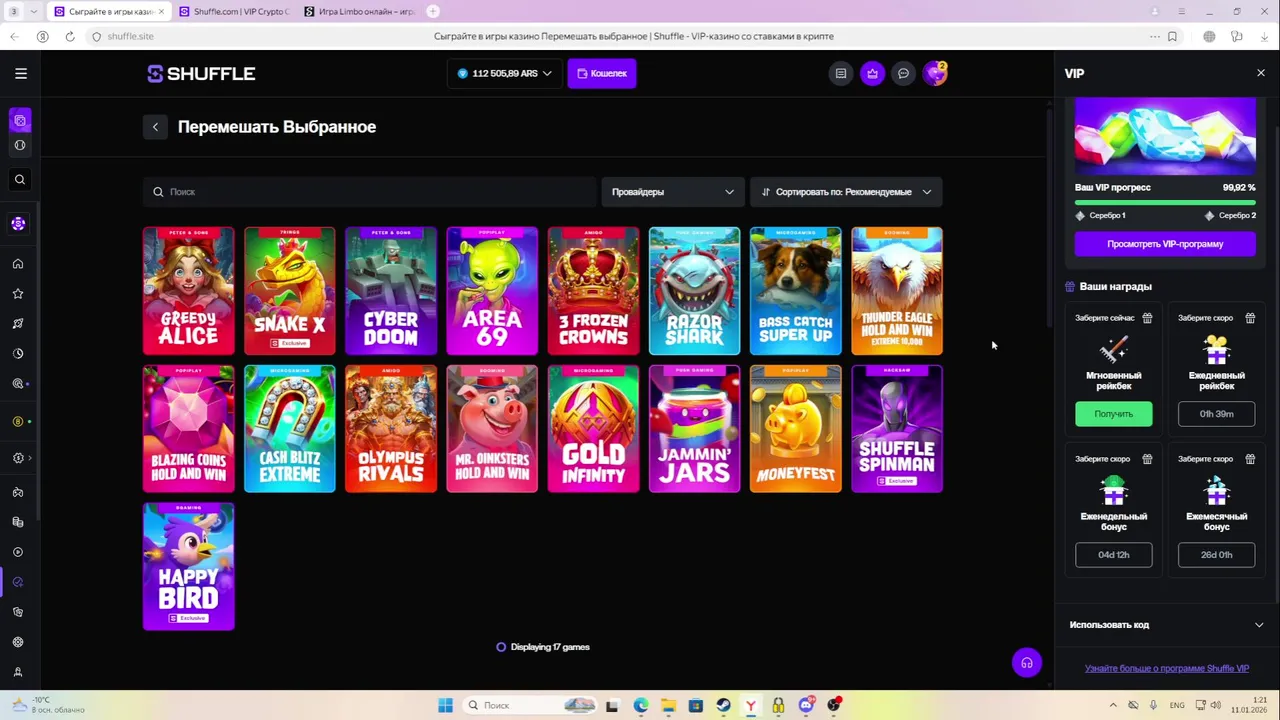Open a new browser tab
This screenshot has height=720, width=1280.
click(433, 11)
